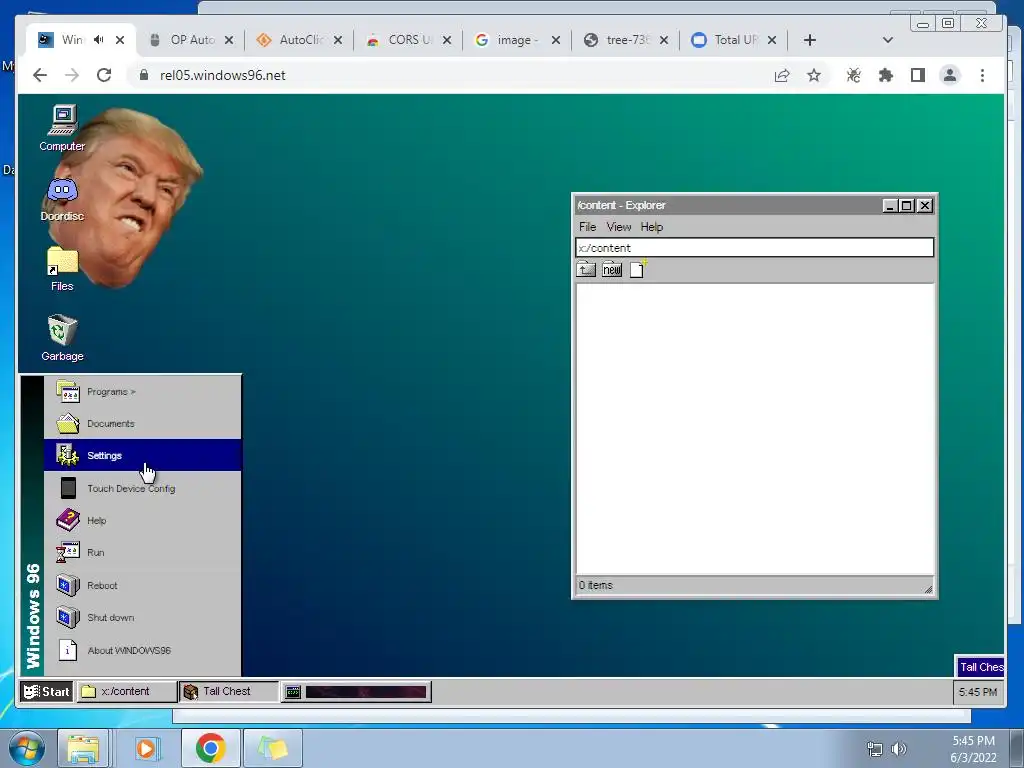This screenshot has height=768, width=1024.
Task: Mute the Win tab audio icon
Action: point(99,40)
